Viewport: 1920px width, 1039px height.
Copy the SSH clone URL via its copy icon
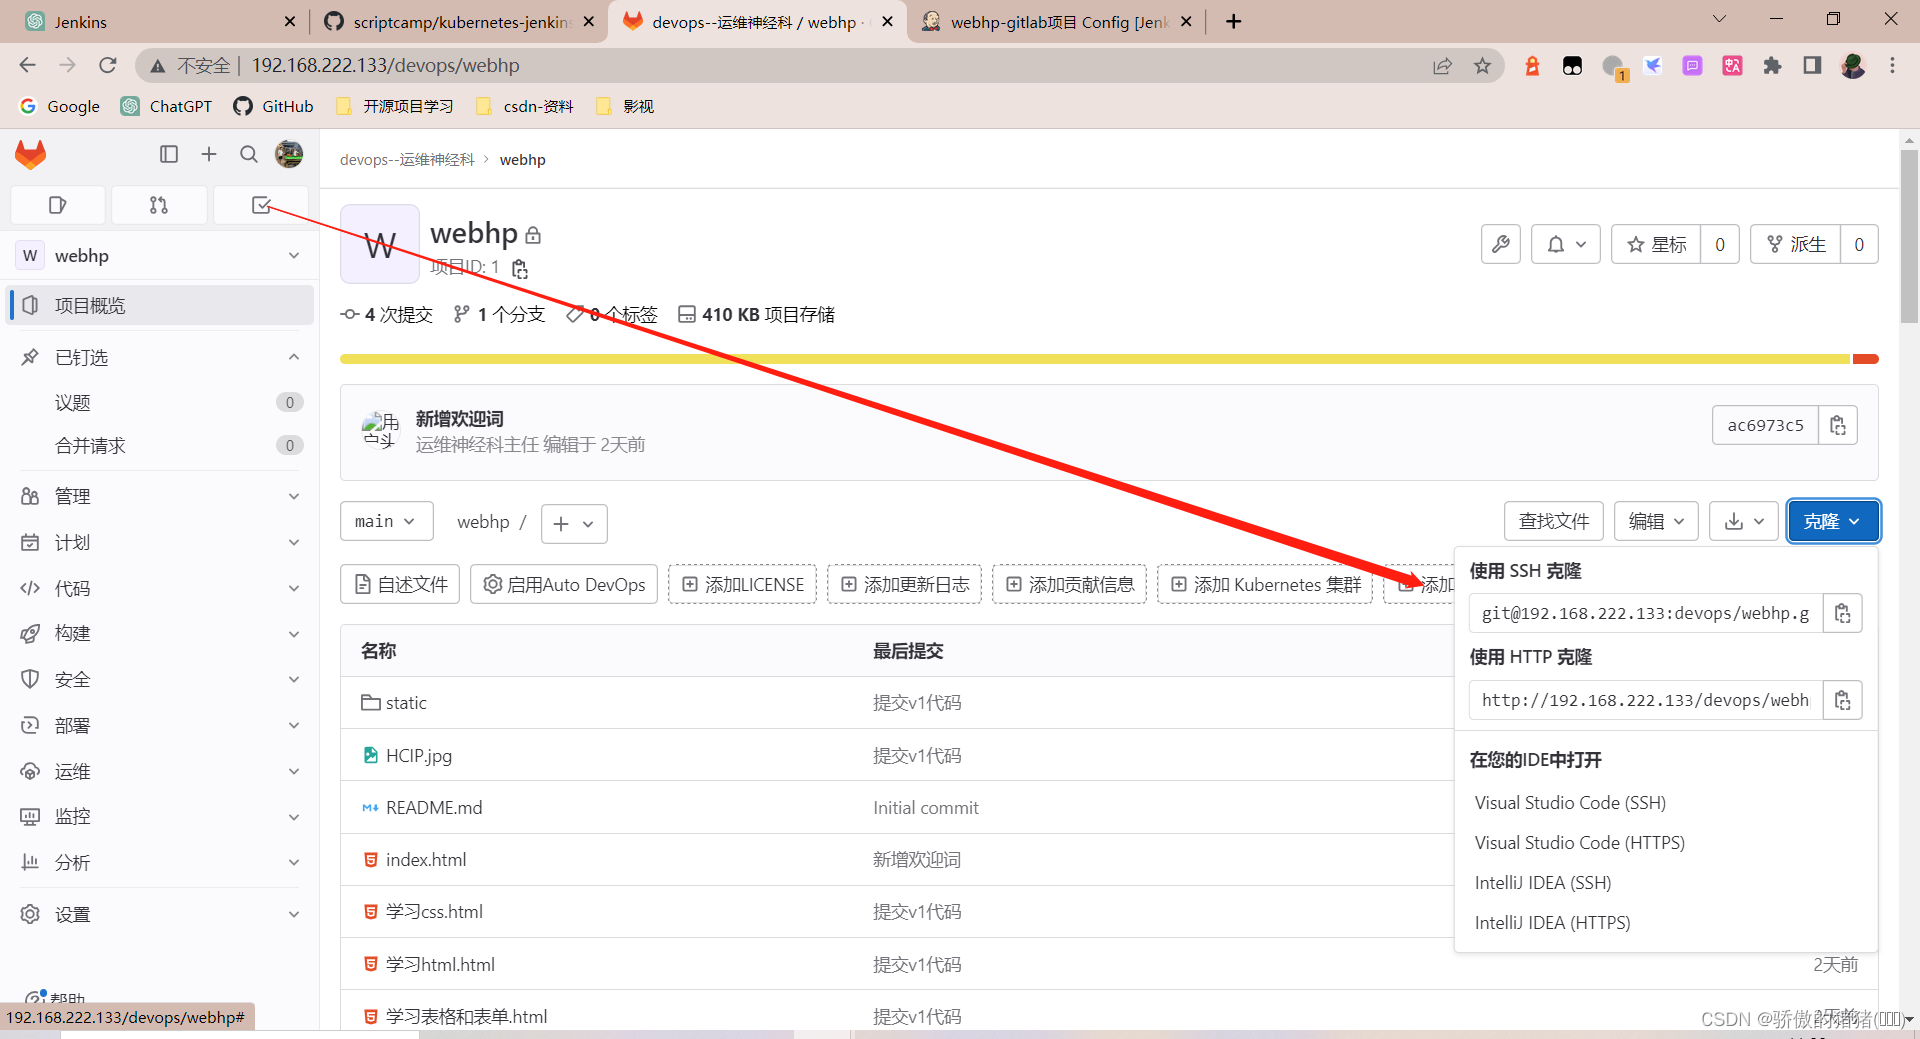click(1843, 613)
